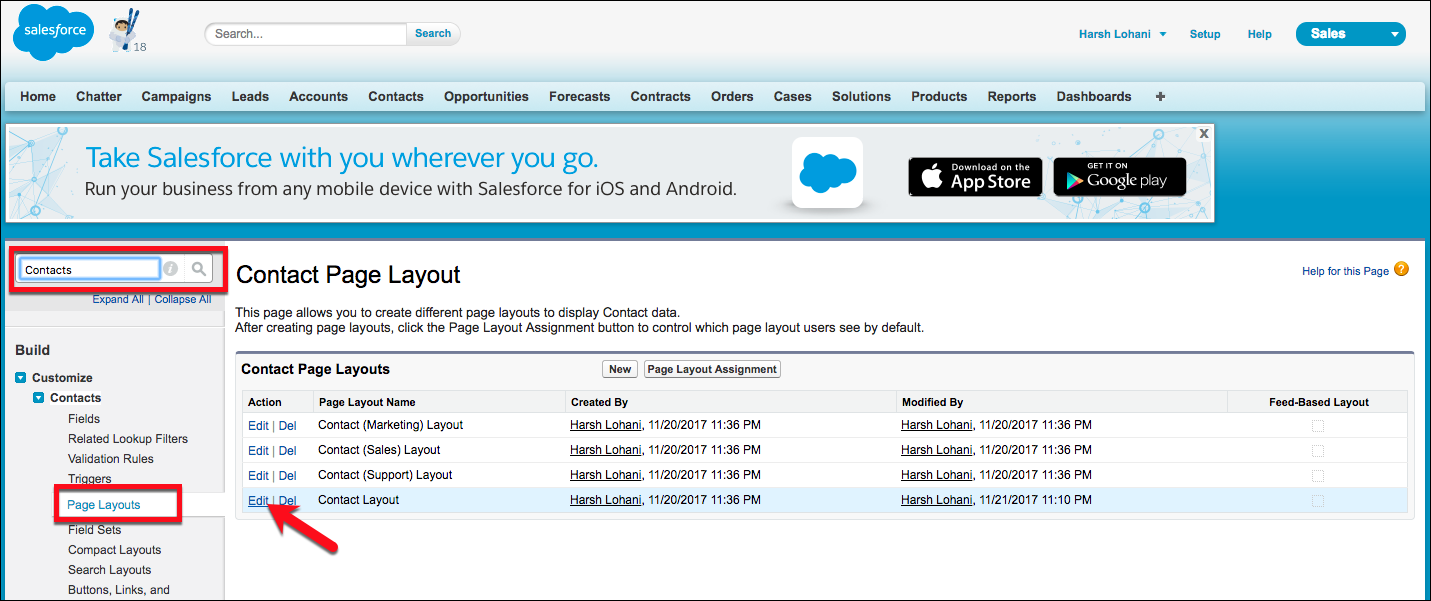Screen dimensions: 1431x601
Task: Click the Salesforce cloud logo
Action: tap(54, 33)
